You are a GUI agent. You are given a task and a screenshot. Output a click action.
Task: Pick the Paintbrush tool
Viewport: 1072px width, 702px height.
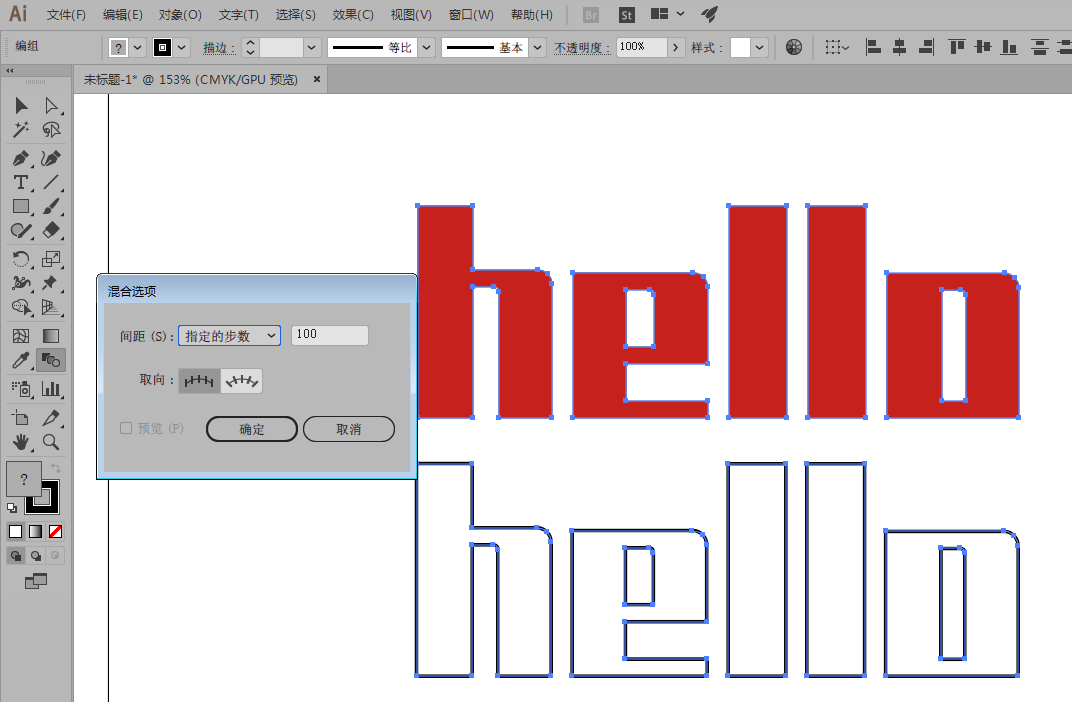tap(51, 206)
